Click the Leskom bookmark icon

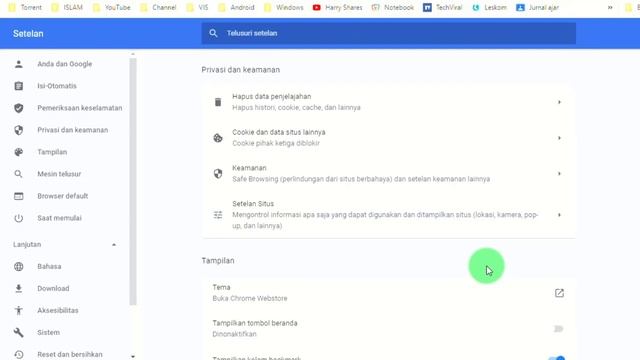476,7
